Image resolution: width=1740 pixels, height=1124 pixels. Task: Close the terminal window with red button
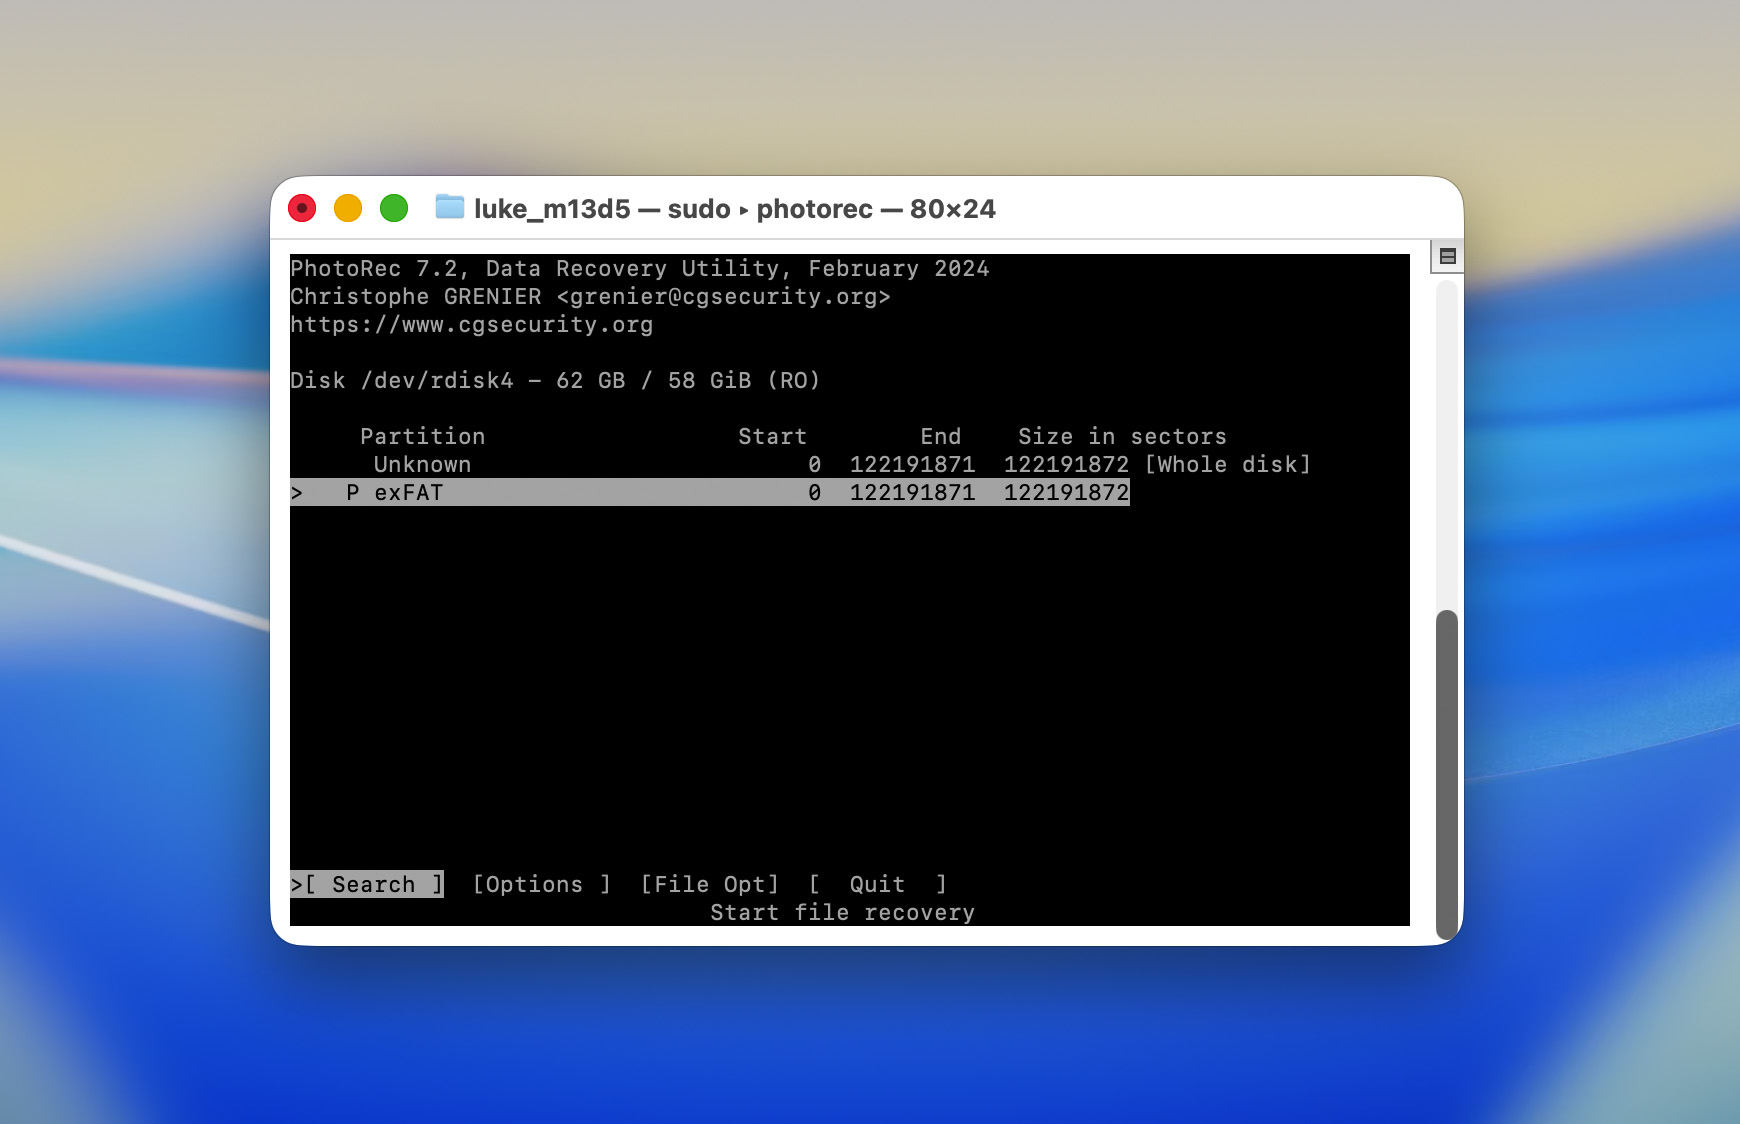[302, 208]
